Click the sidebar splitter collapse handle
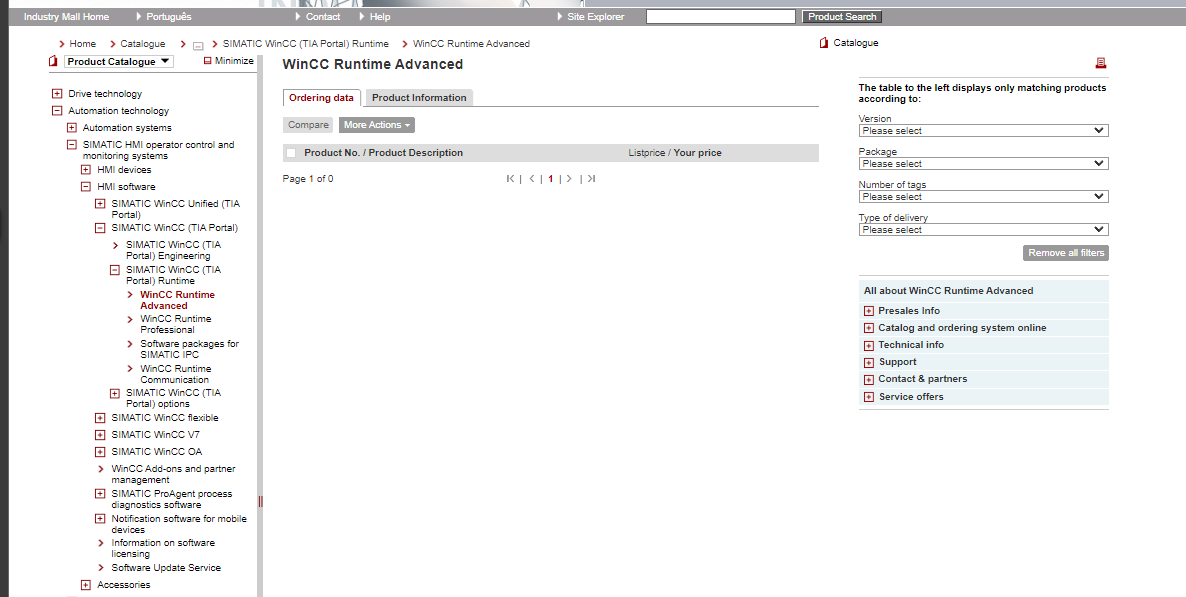Screen dimensions: 1186x597 pyautogui.click(x=260, y=501)
